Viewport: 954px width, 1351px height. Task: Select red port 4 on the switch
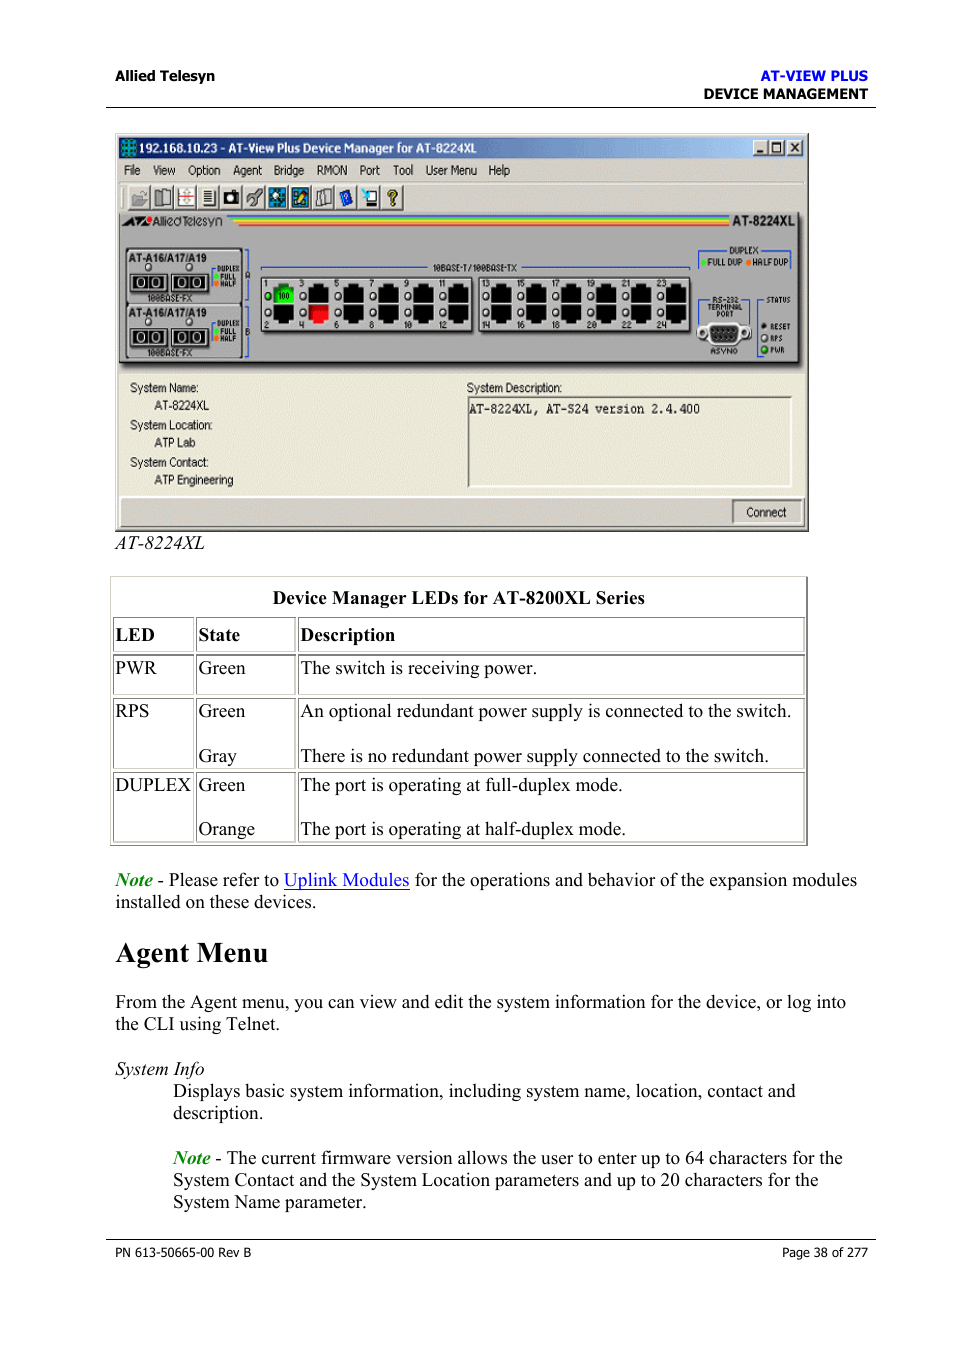tap(319, 315)
